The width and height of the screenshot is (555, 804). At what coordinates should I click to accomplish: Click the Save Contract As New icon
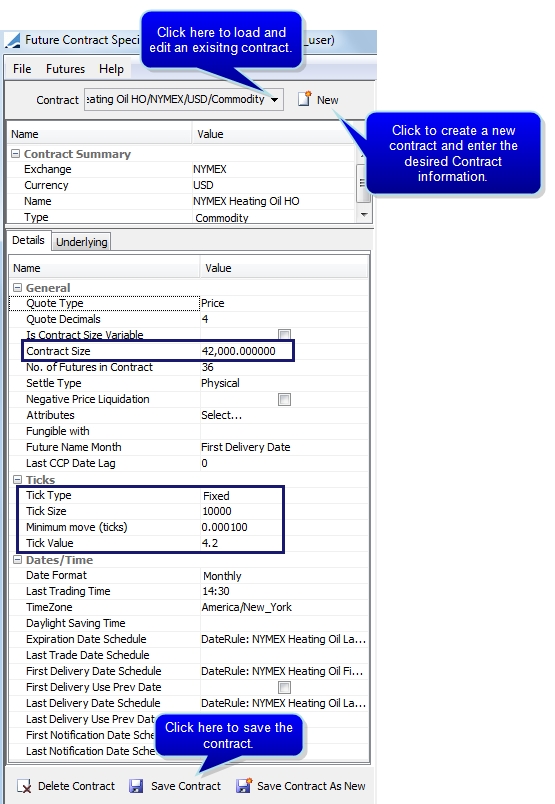coord(244,786)
